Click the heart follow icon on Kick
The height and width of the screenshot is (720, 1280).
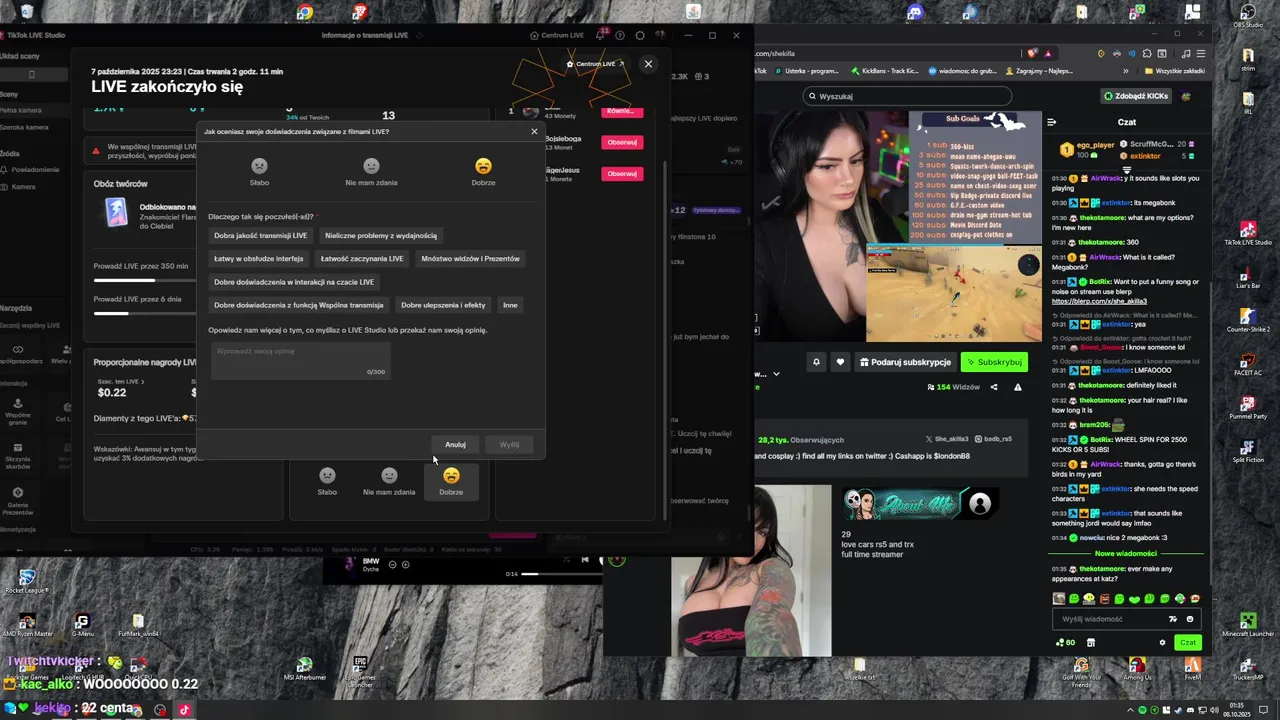[840, 362]
